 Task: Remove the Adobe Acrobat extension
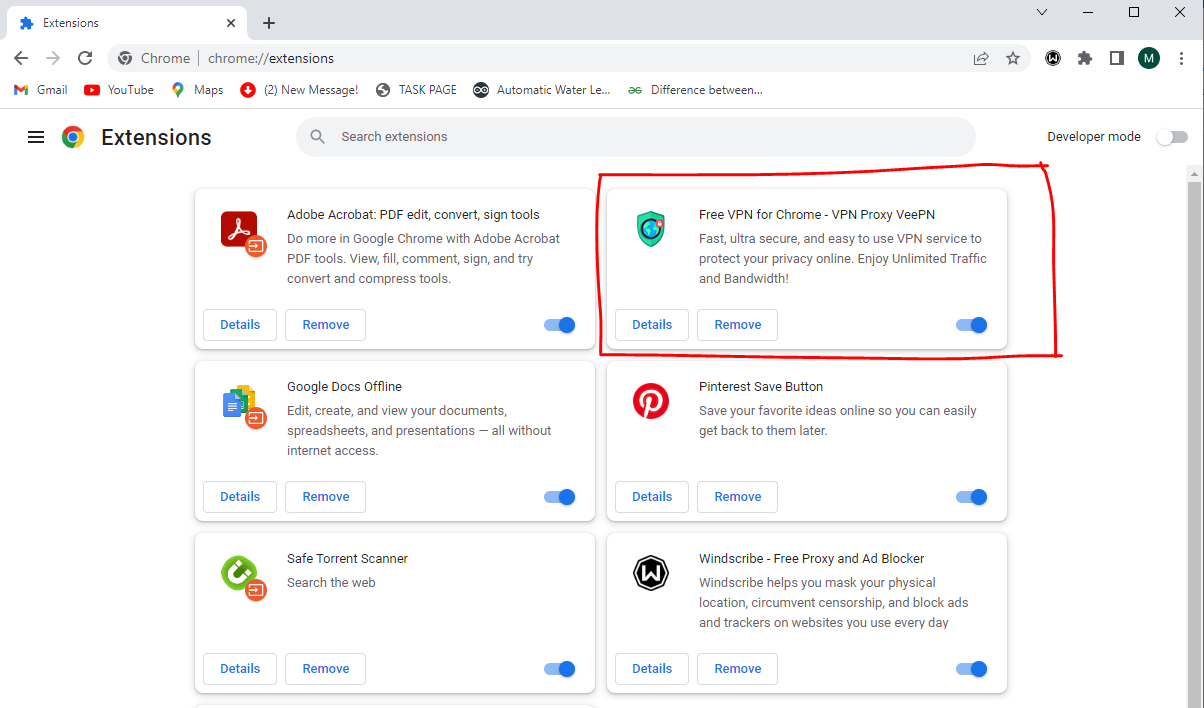326,325
